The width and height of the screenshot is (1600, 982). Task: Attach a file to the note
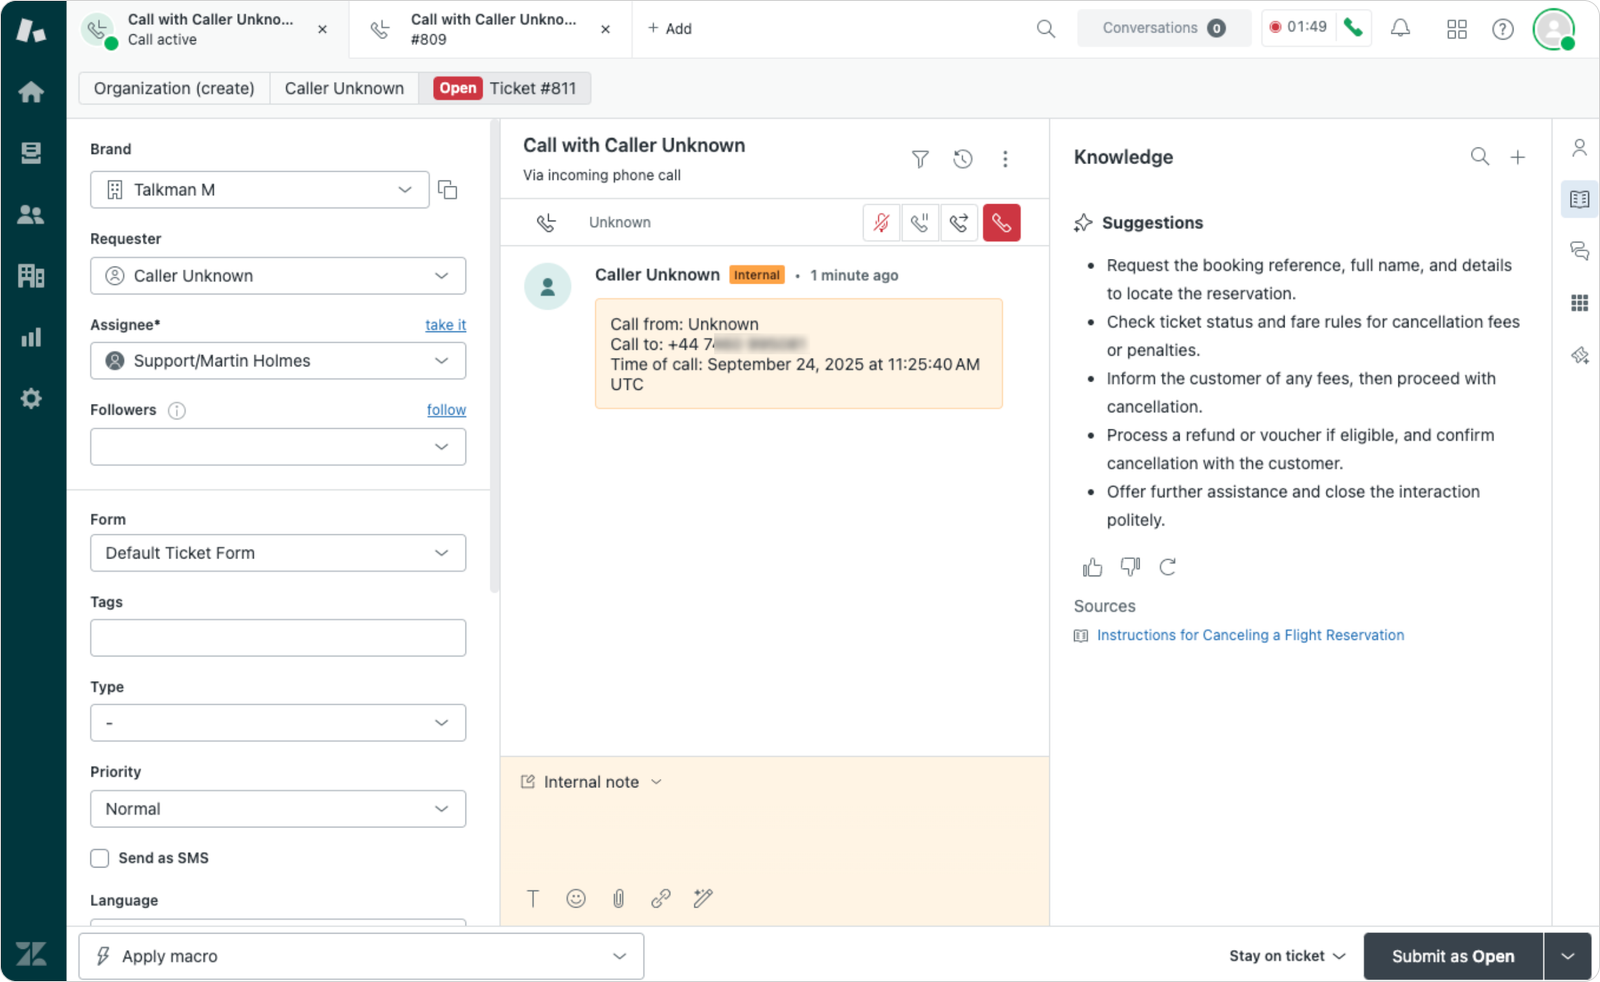tap(618, 898)
